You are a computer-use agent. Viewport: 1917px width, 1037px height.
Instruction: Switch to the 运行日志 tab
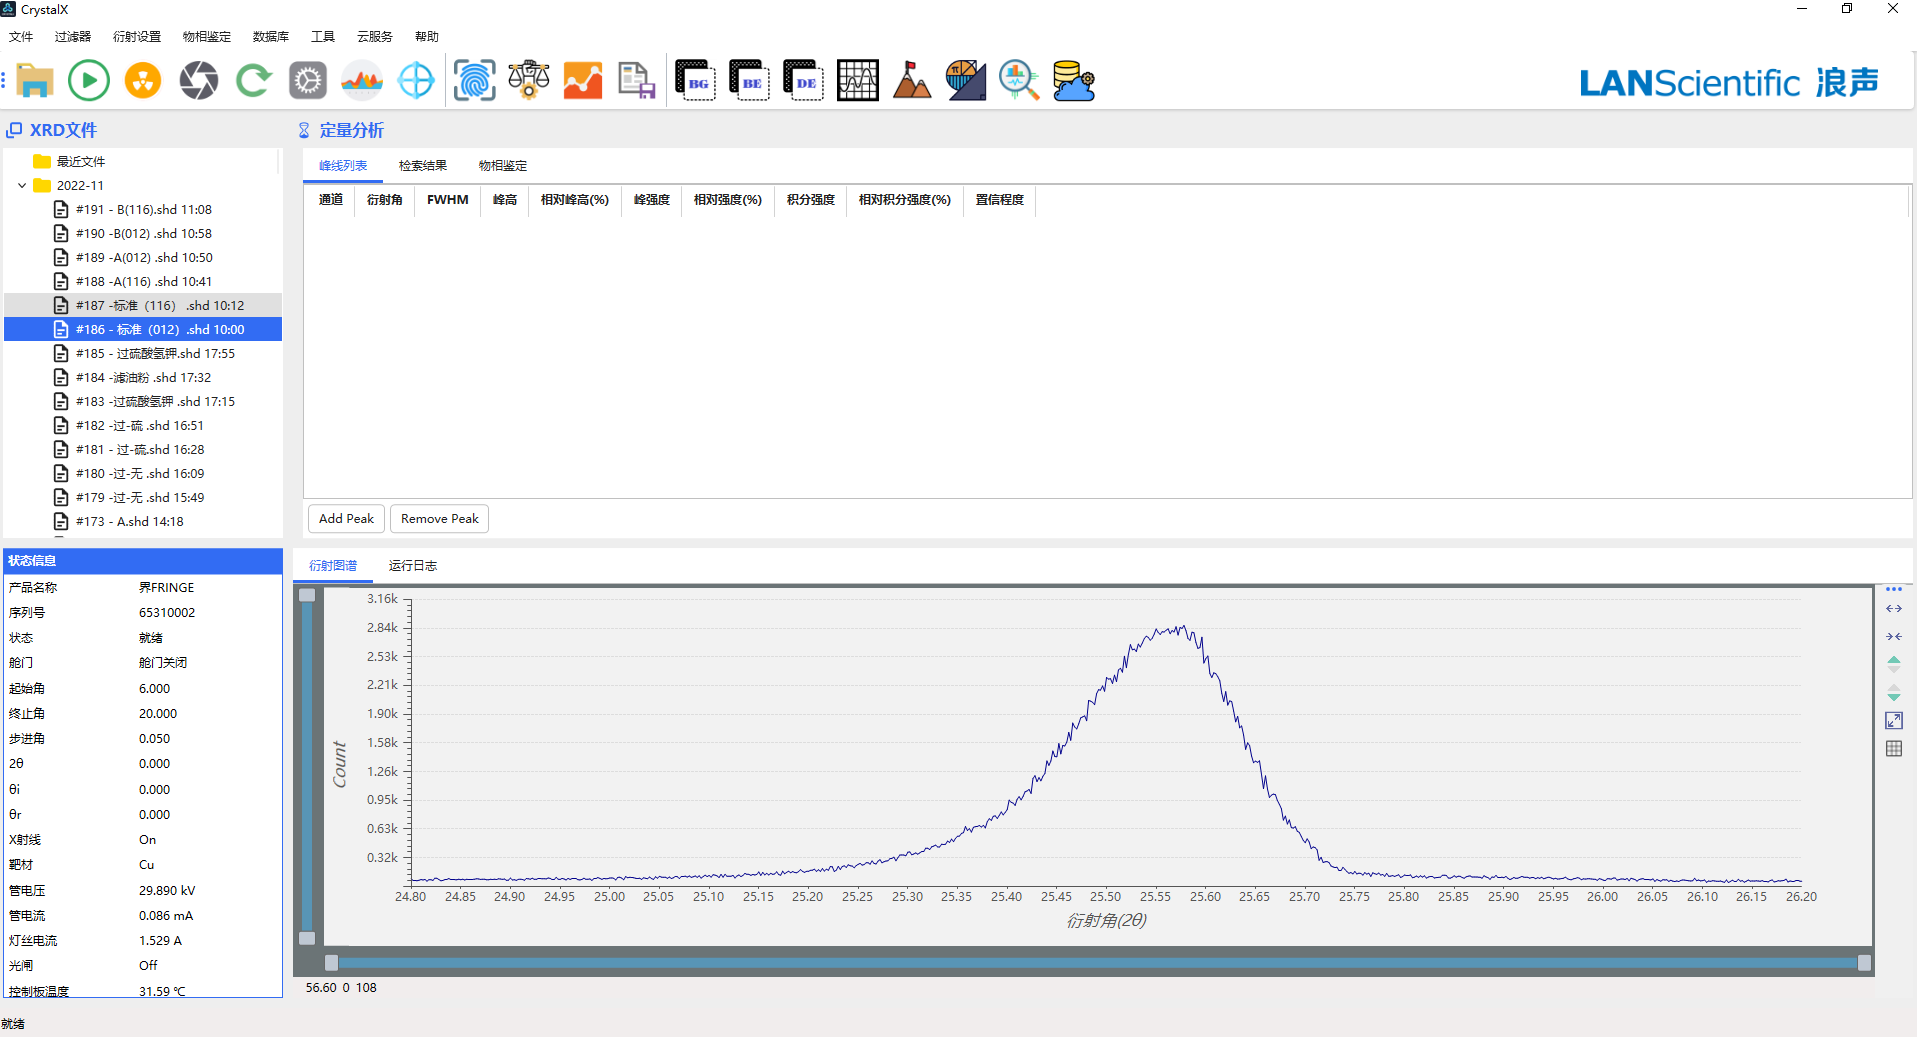click(412, 566)
